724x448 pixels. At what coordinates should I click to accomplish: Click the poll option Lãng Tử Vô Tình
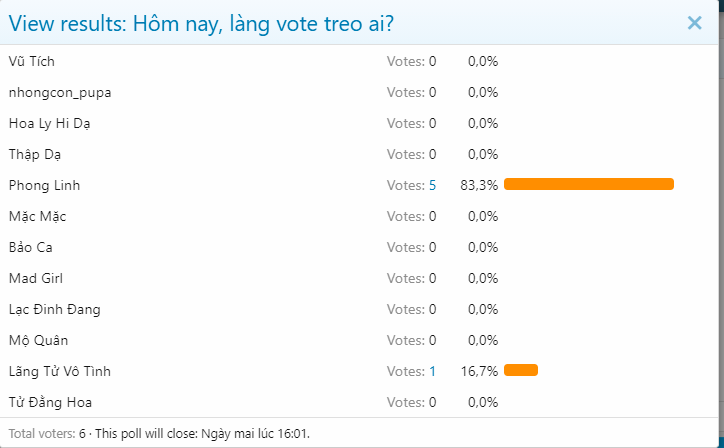59,371
